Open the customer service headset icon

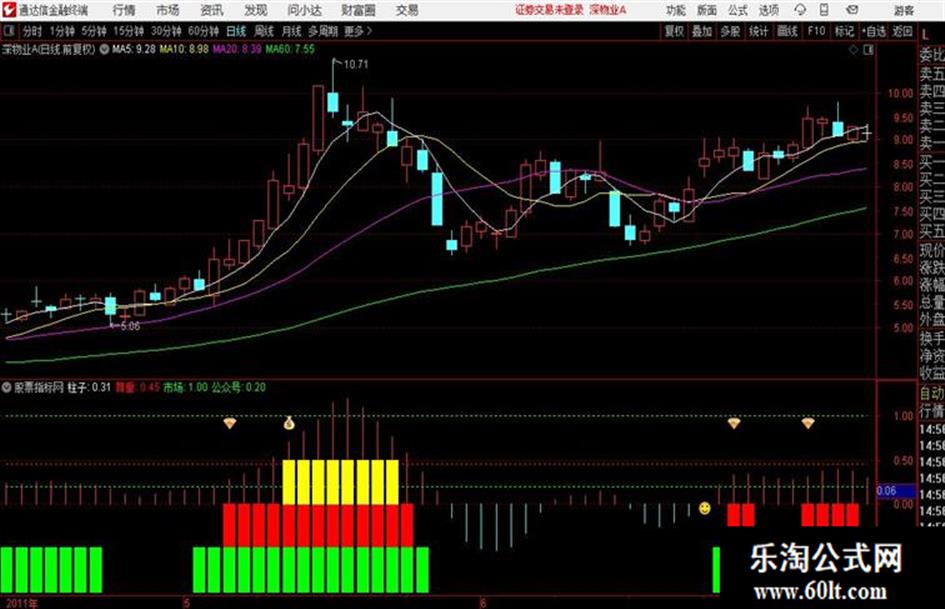(x=800, y=10)
